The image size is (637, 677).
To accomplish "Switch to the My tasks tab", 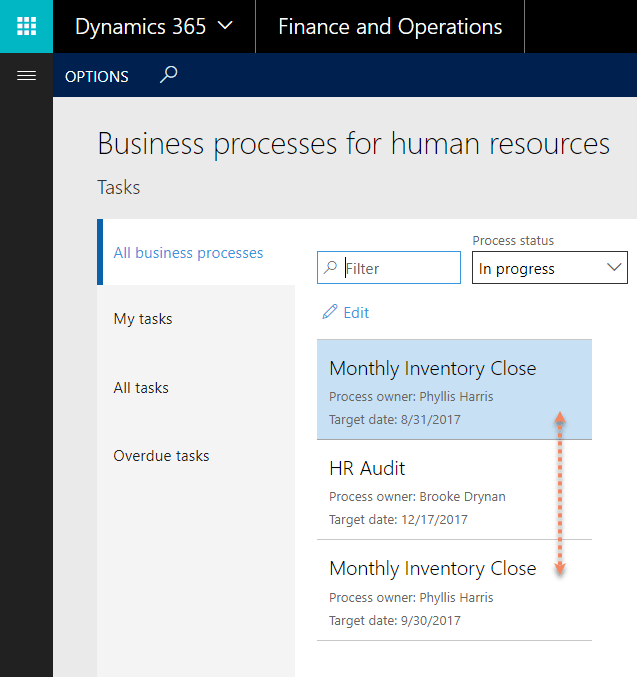I will 143,319.
